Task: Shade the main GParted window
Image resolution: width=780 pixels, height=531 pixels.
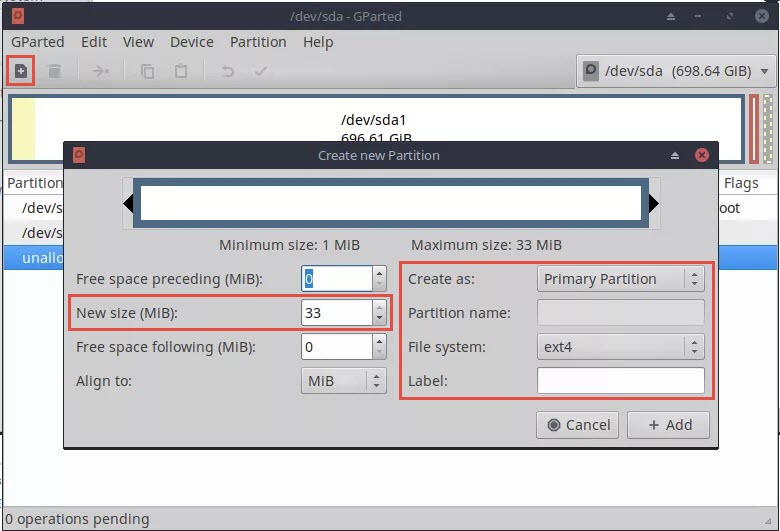Action: pos(671,16)
